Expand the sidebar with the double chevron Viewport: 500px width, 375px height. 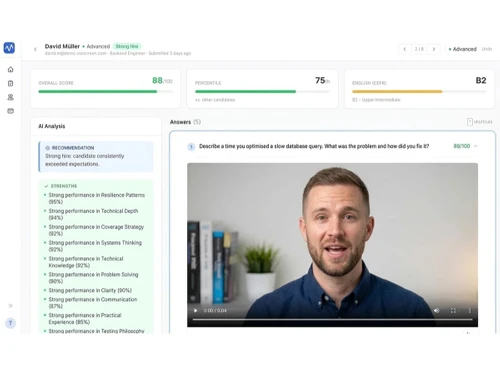click(x=10, y=306)
